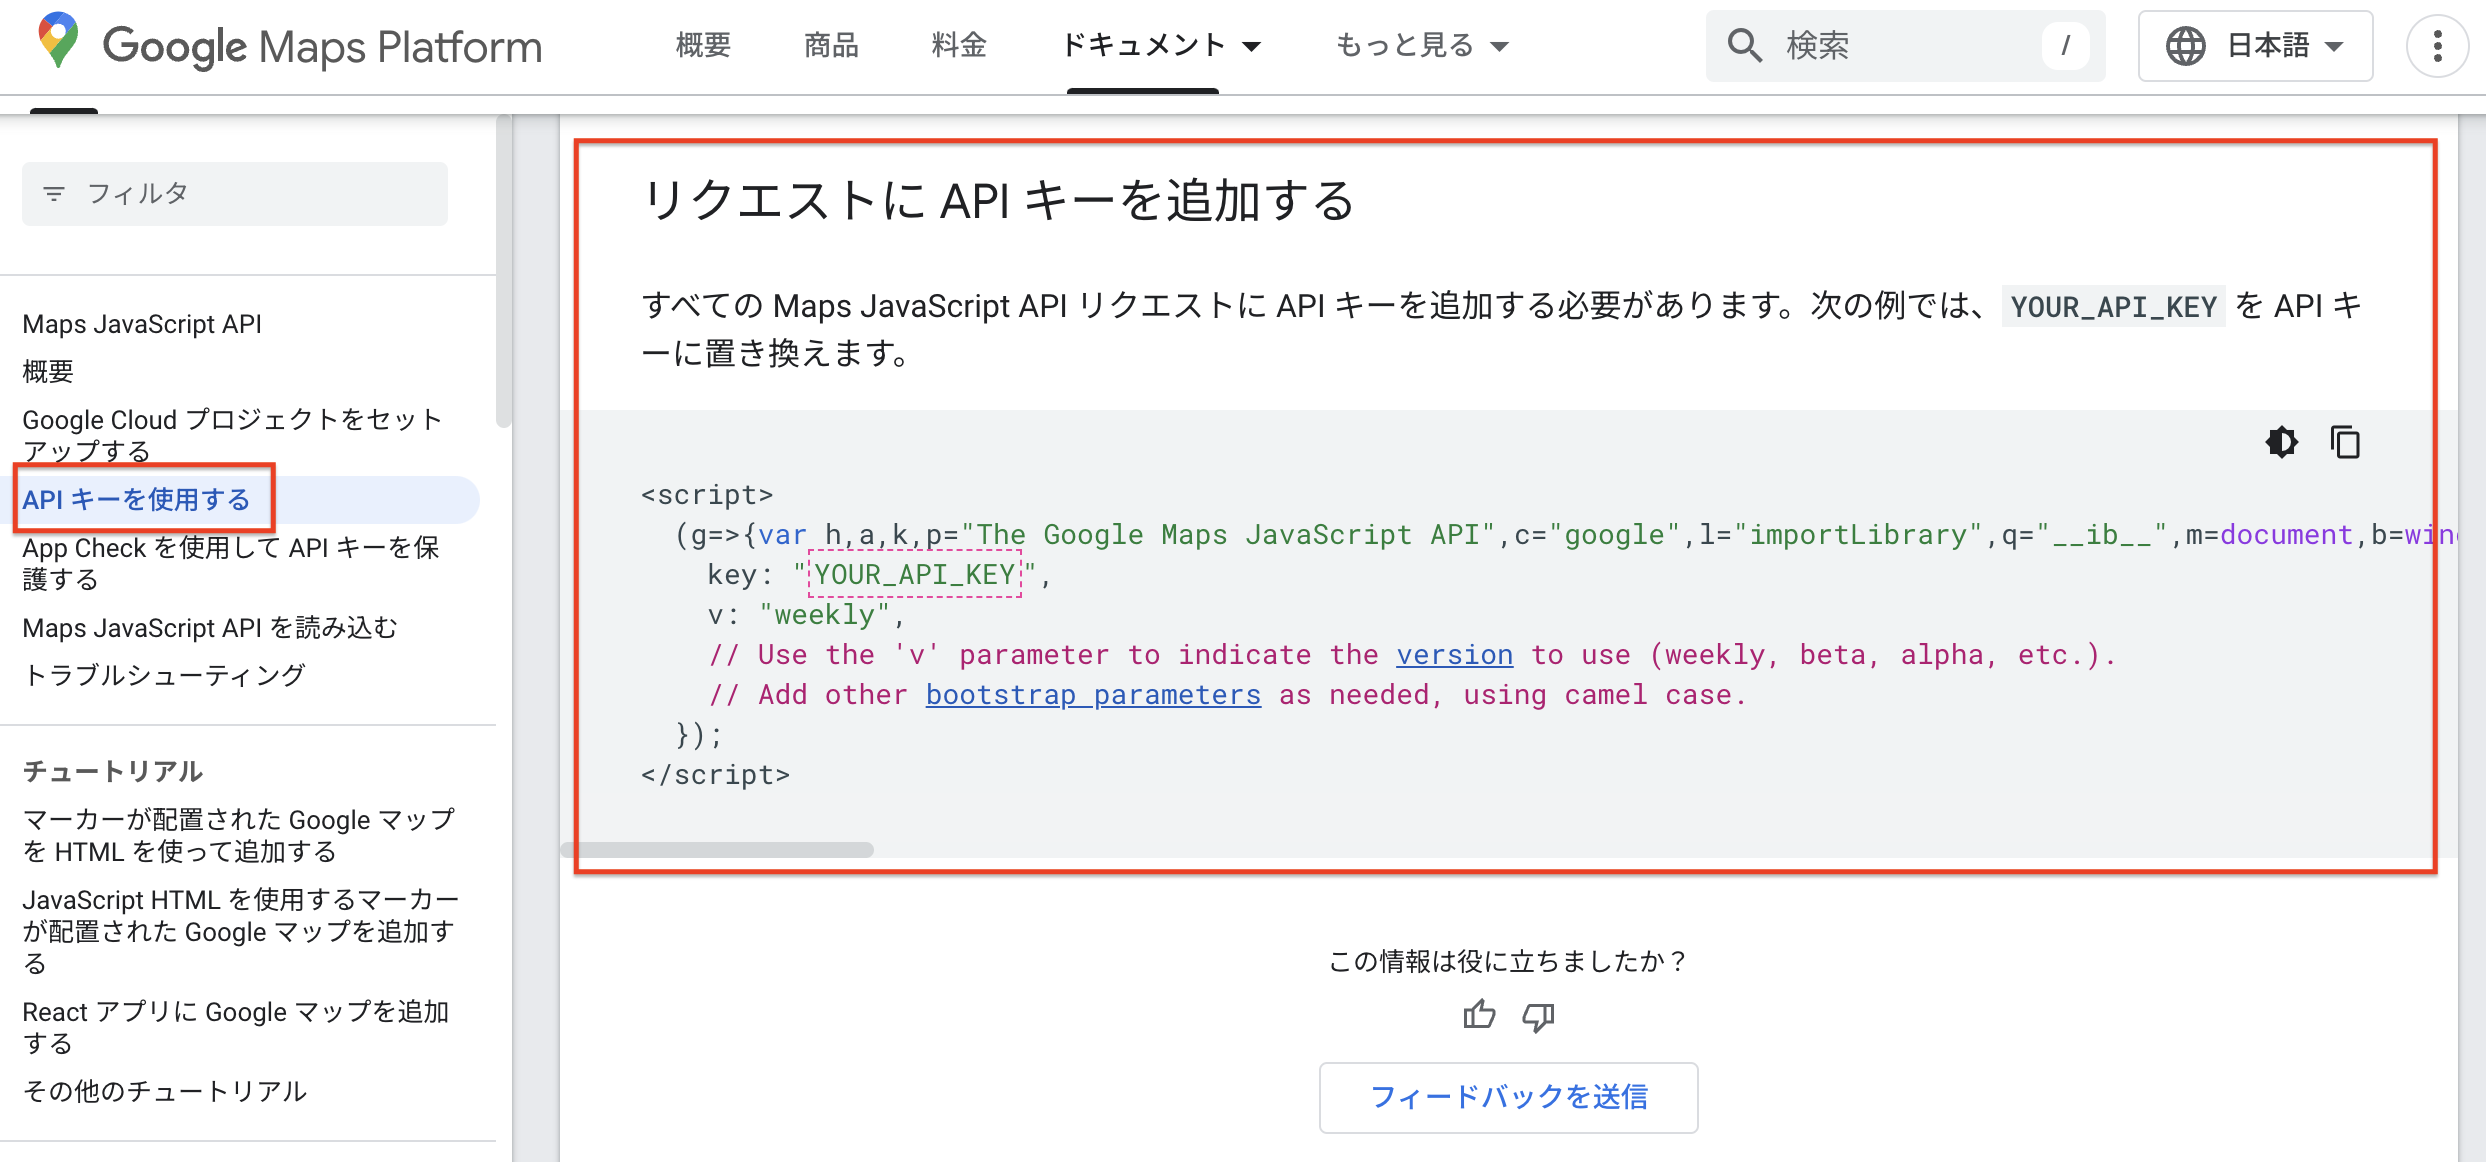Click the フィードバックを送信 button
2486x1162 pixels.
click(x=1508, y=1097)
